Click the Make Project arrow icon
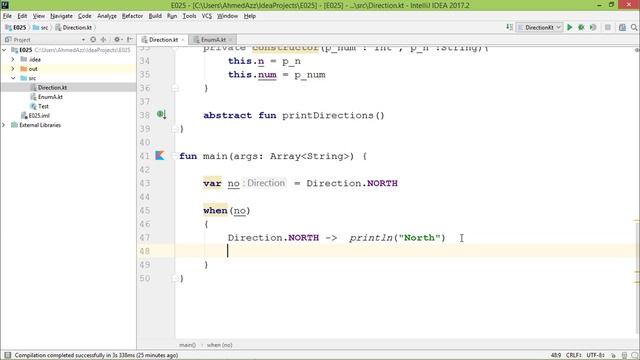The width and height of the screenshot is (640, 360). 509,27
